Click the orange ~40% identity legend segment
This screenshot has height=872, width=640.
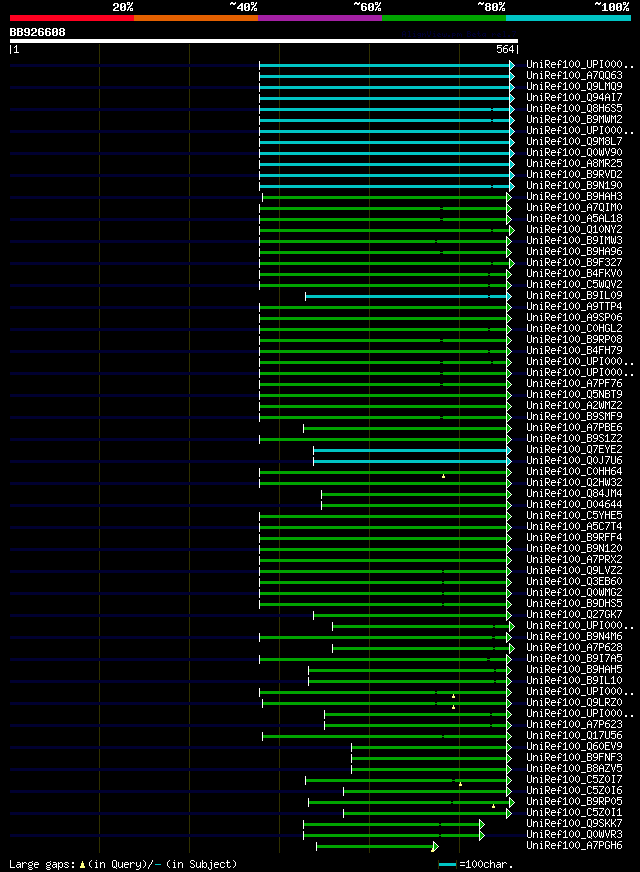tap(196, 18)
